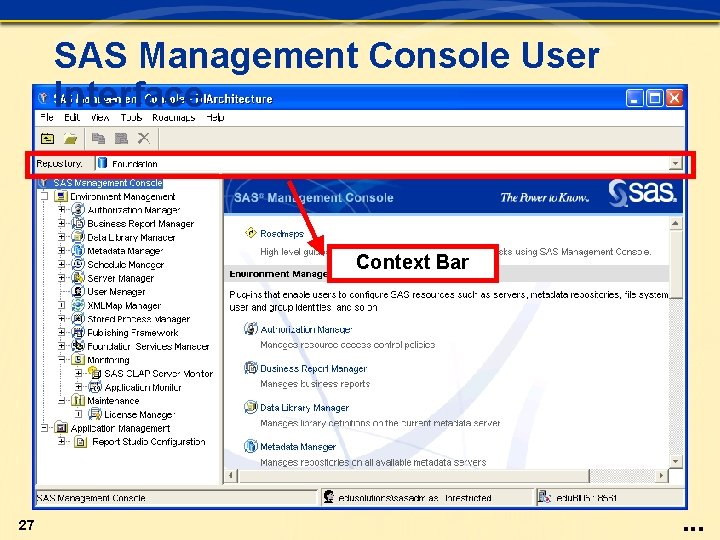Expand the SAS OLAP Server Monitor node
The width and height of the screenshot is (720, 540).
click(x=79, y=373)
